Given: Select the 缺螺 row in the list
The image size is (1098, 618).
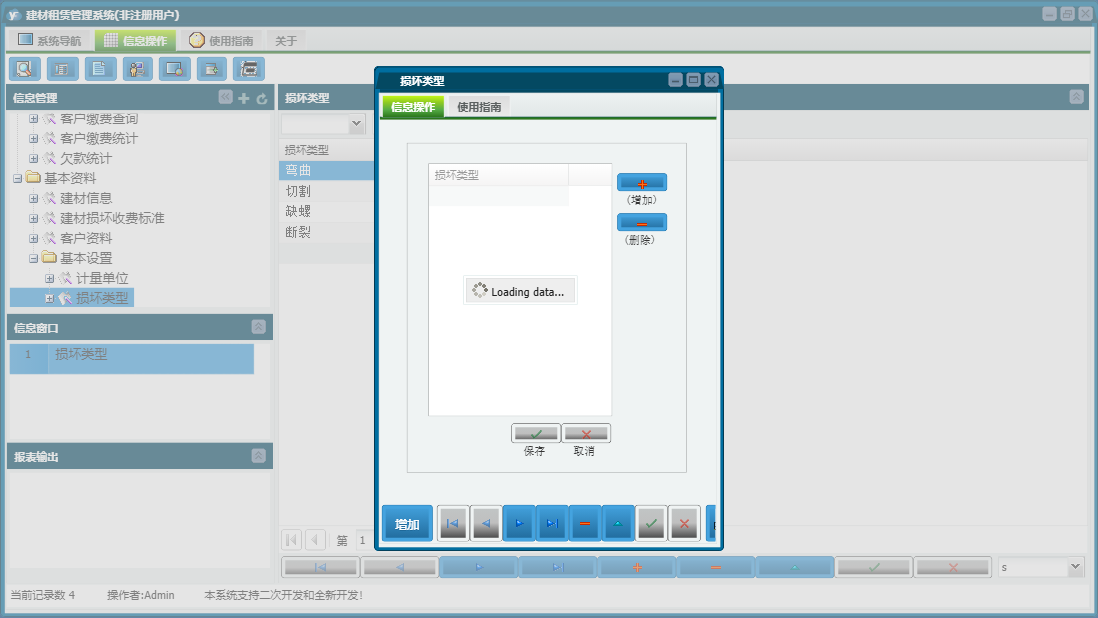Looking at the screenshot, I should coord(326,211).
